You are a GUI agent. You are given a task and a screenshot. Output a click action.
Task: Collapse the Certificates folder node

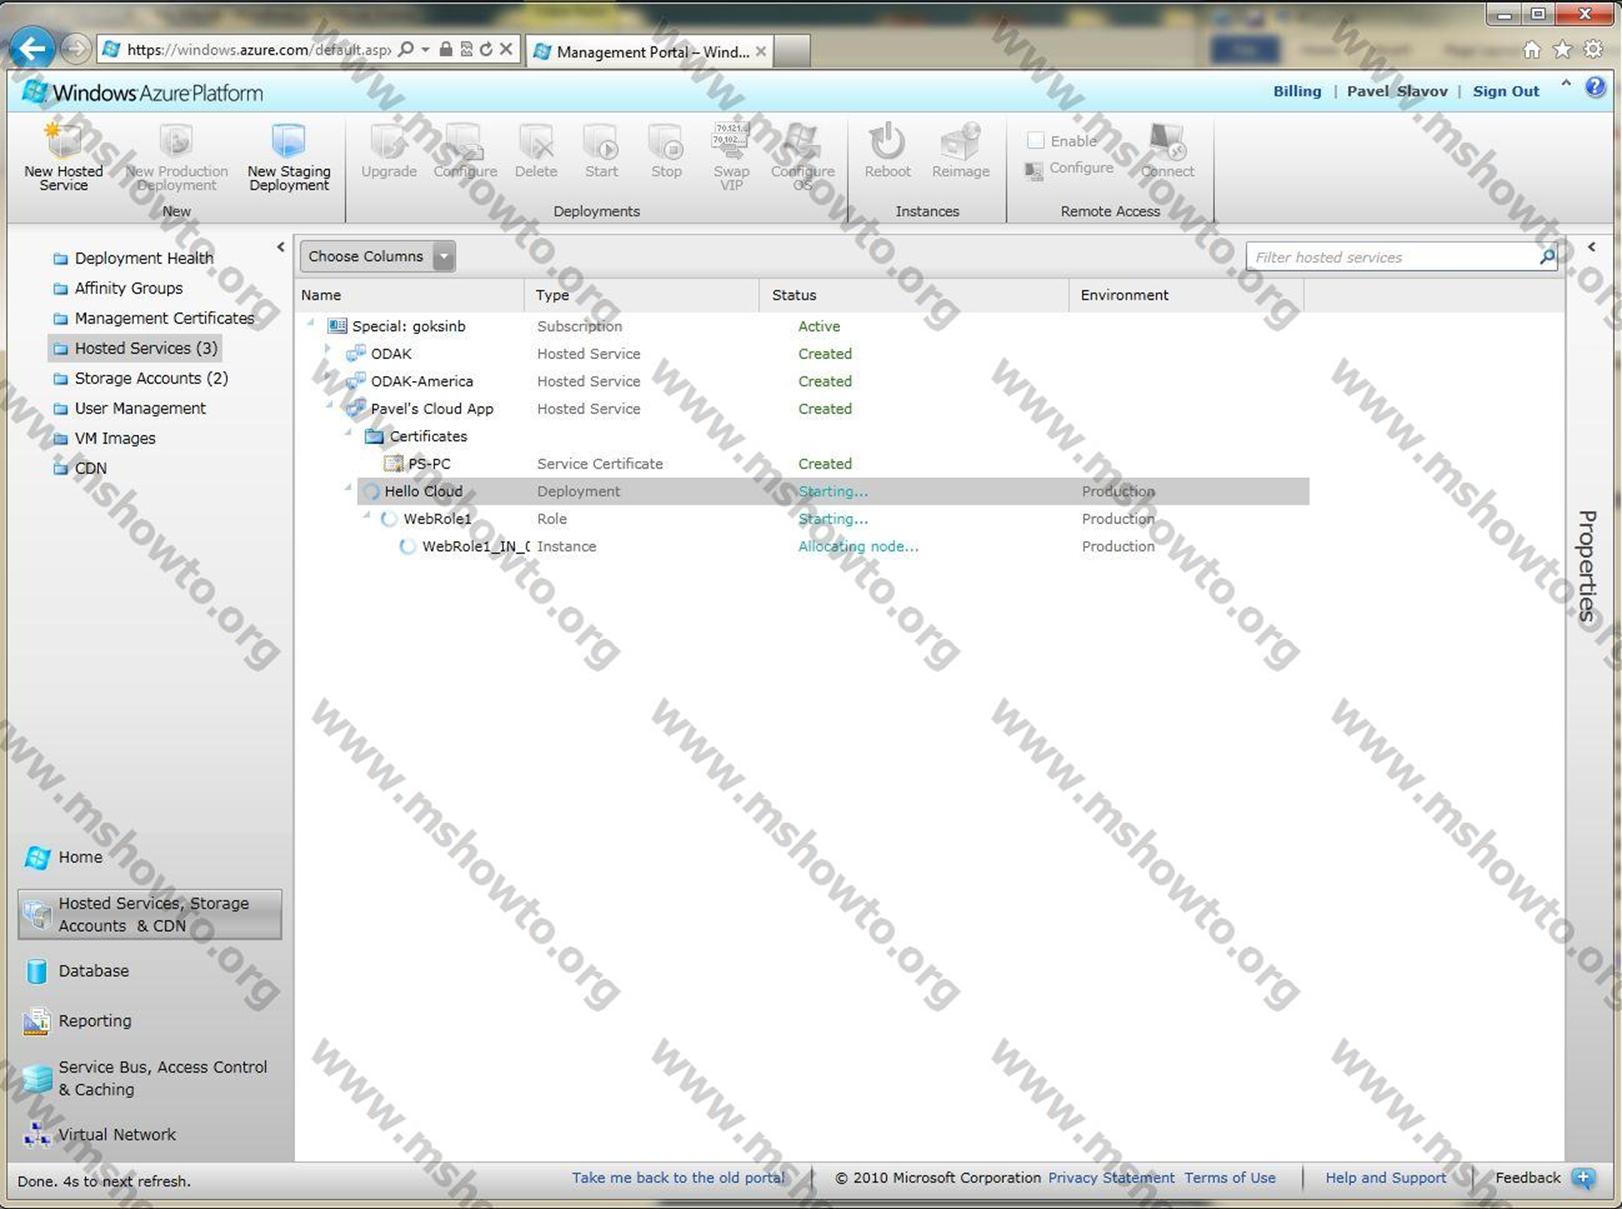click(x=349, y=433)
